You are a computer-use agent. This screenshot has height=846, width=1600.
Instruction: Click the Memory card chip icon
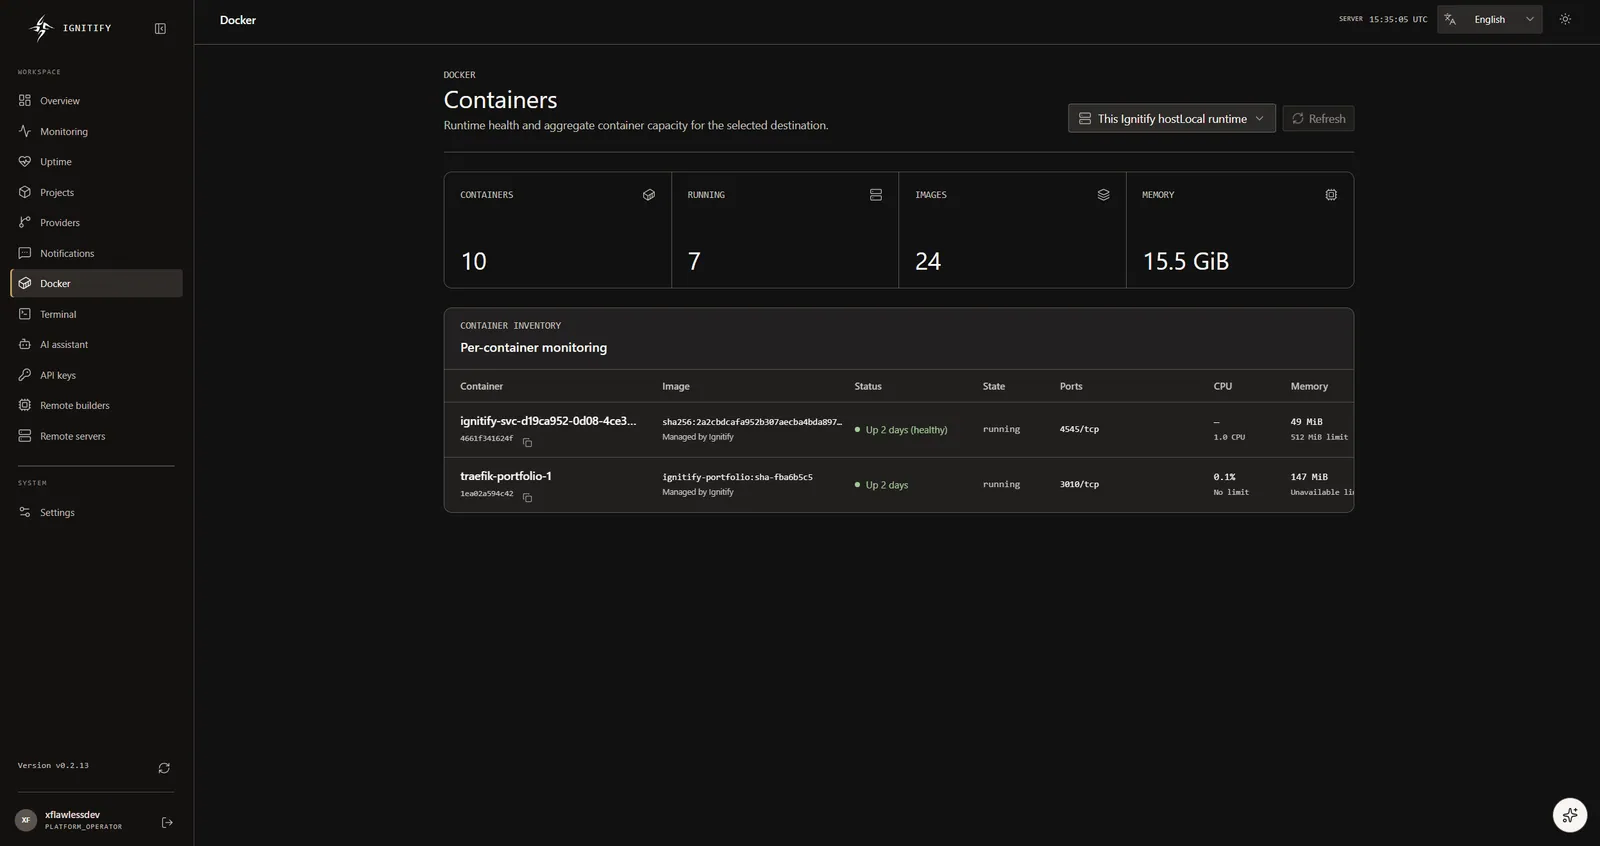[x=1331, y=195]
